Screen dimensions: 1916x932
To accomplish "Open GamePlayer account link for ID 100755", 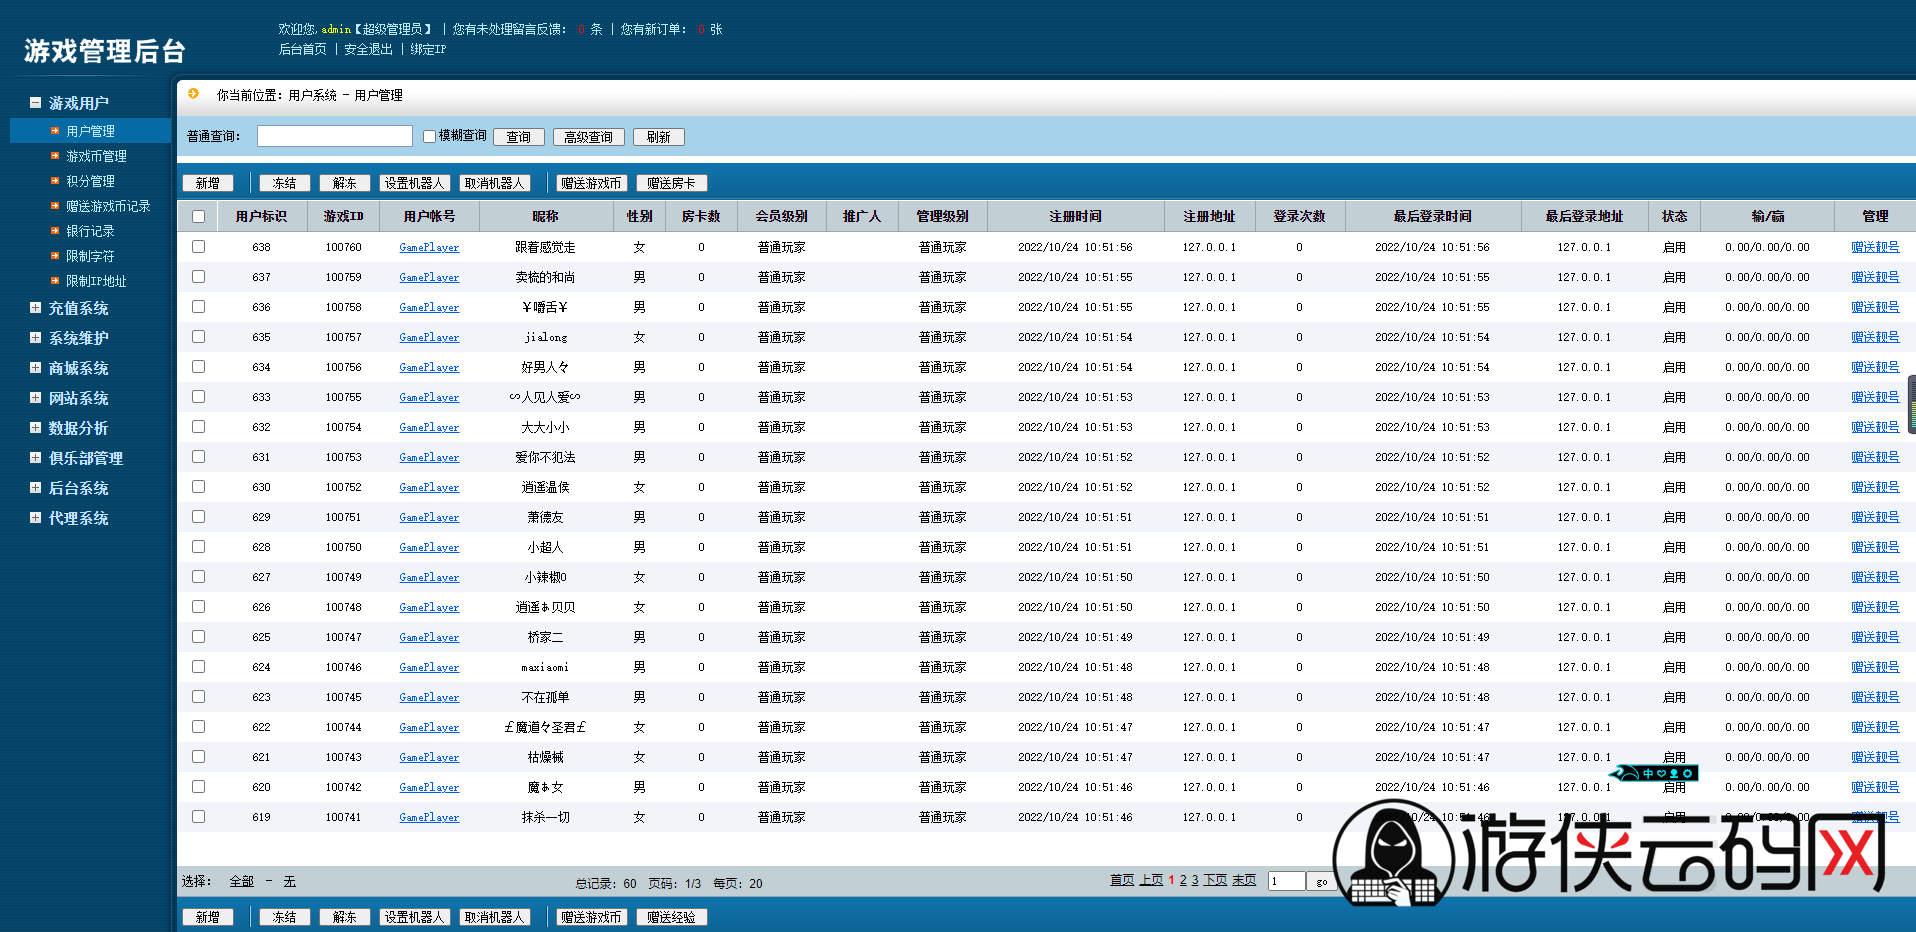I will tap(429, 397).
